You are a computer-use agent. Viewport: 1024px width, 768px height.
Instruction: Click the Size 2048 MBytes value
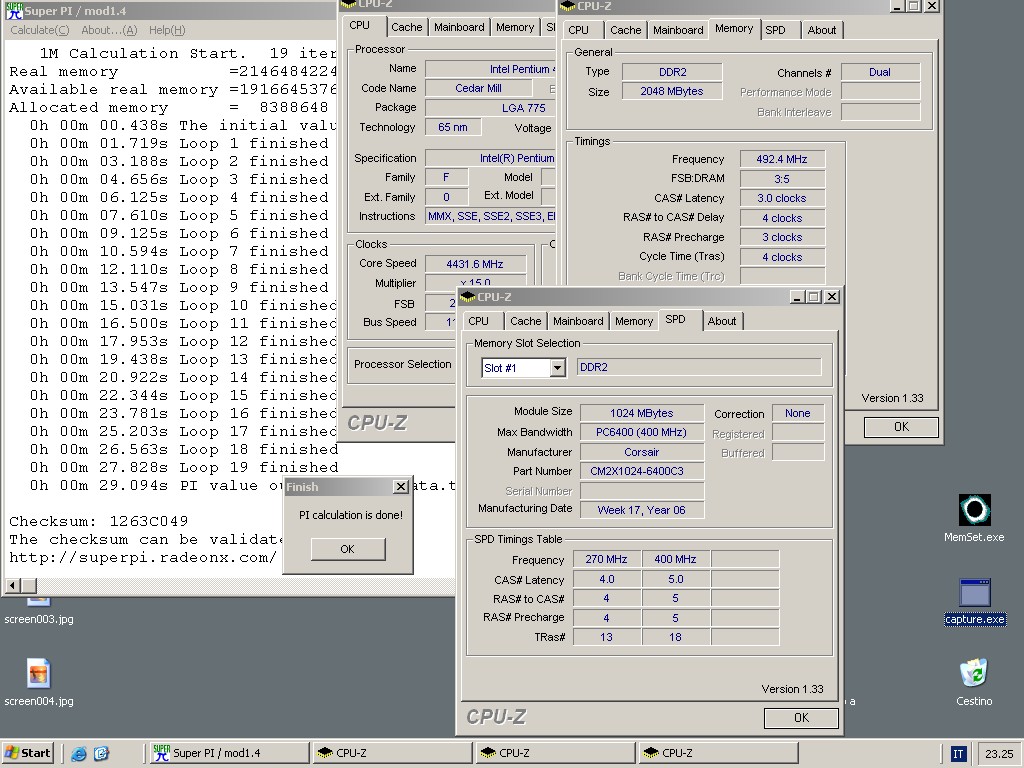[x=672, y=91]
